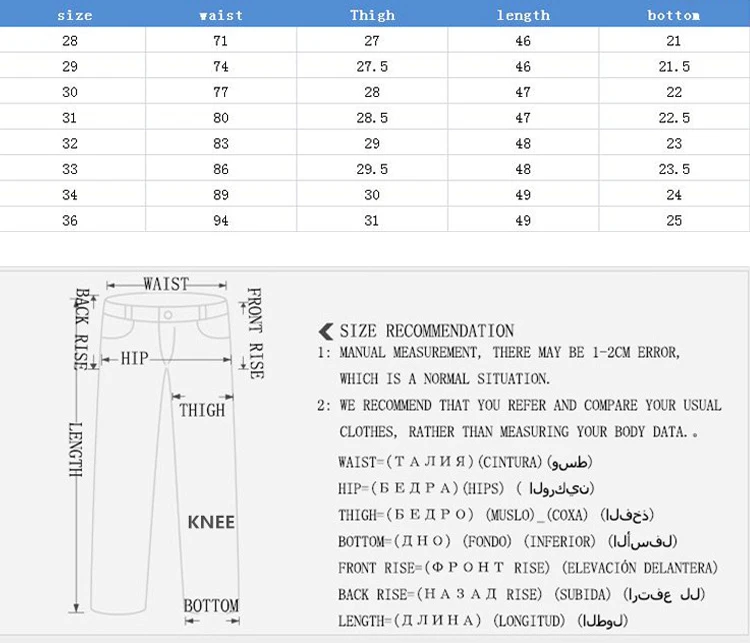Viewport: 750px width, 643px height.
Task: Click the "BOTTOM=(ДНО) (FONDO) (INFERIOR)" translation line
Action: pyautogui.click(x=507, y=542)
